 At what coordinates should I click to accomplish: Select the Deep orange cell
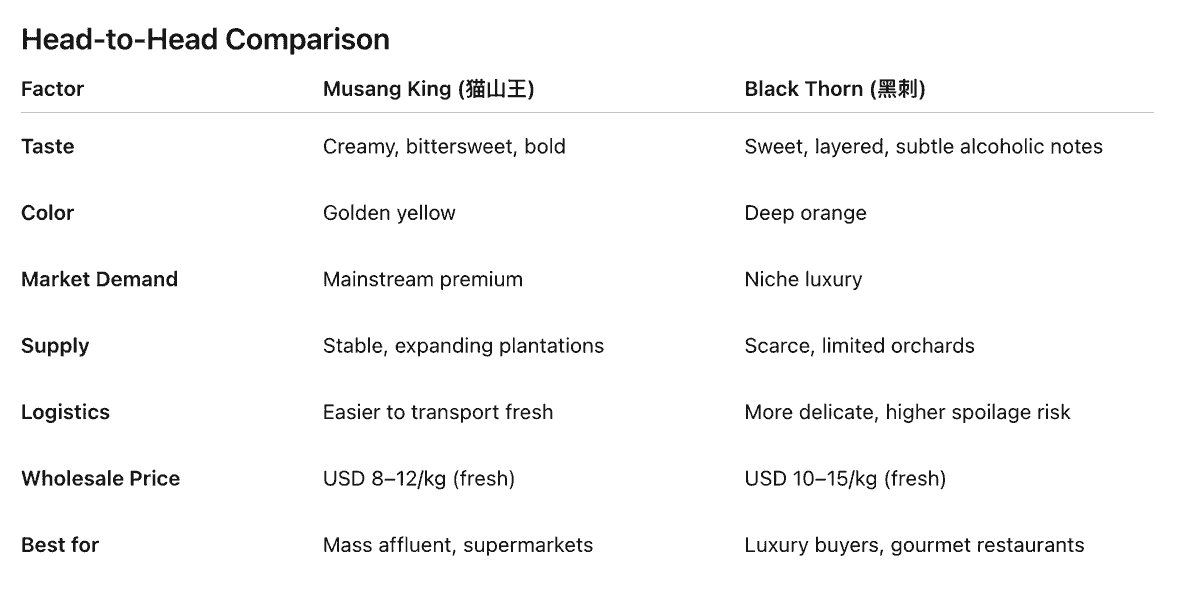805,213
